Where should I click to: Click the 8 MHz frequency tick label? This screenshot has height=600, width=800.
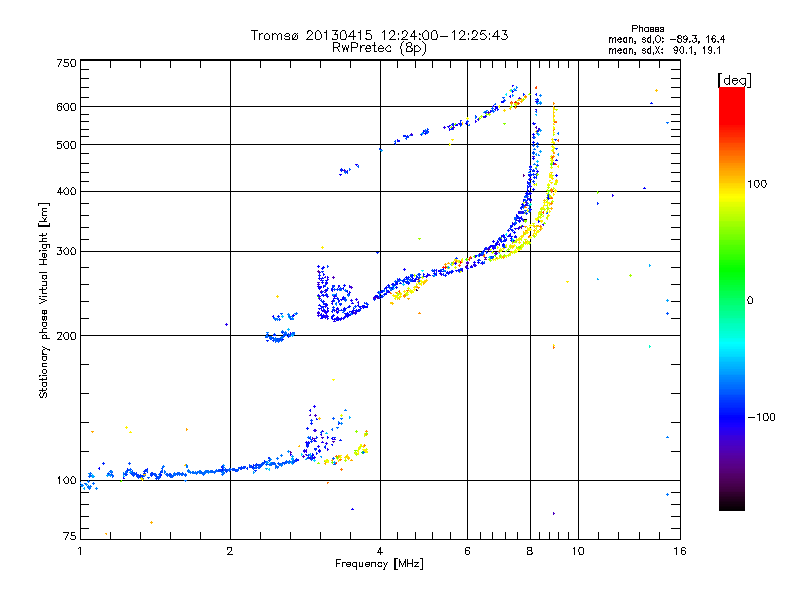point(530,551)
